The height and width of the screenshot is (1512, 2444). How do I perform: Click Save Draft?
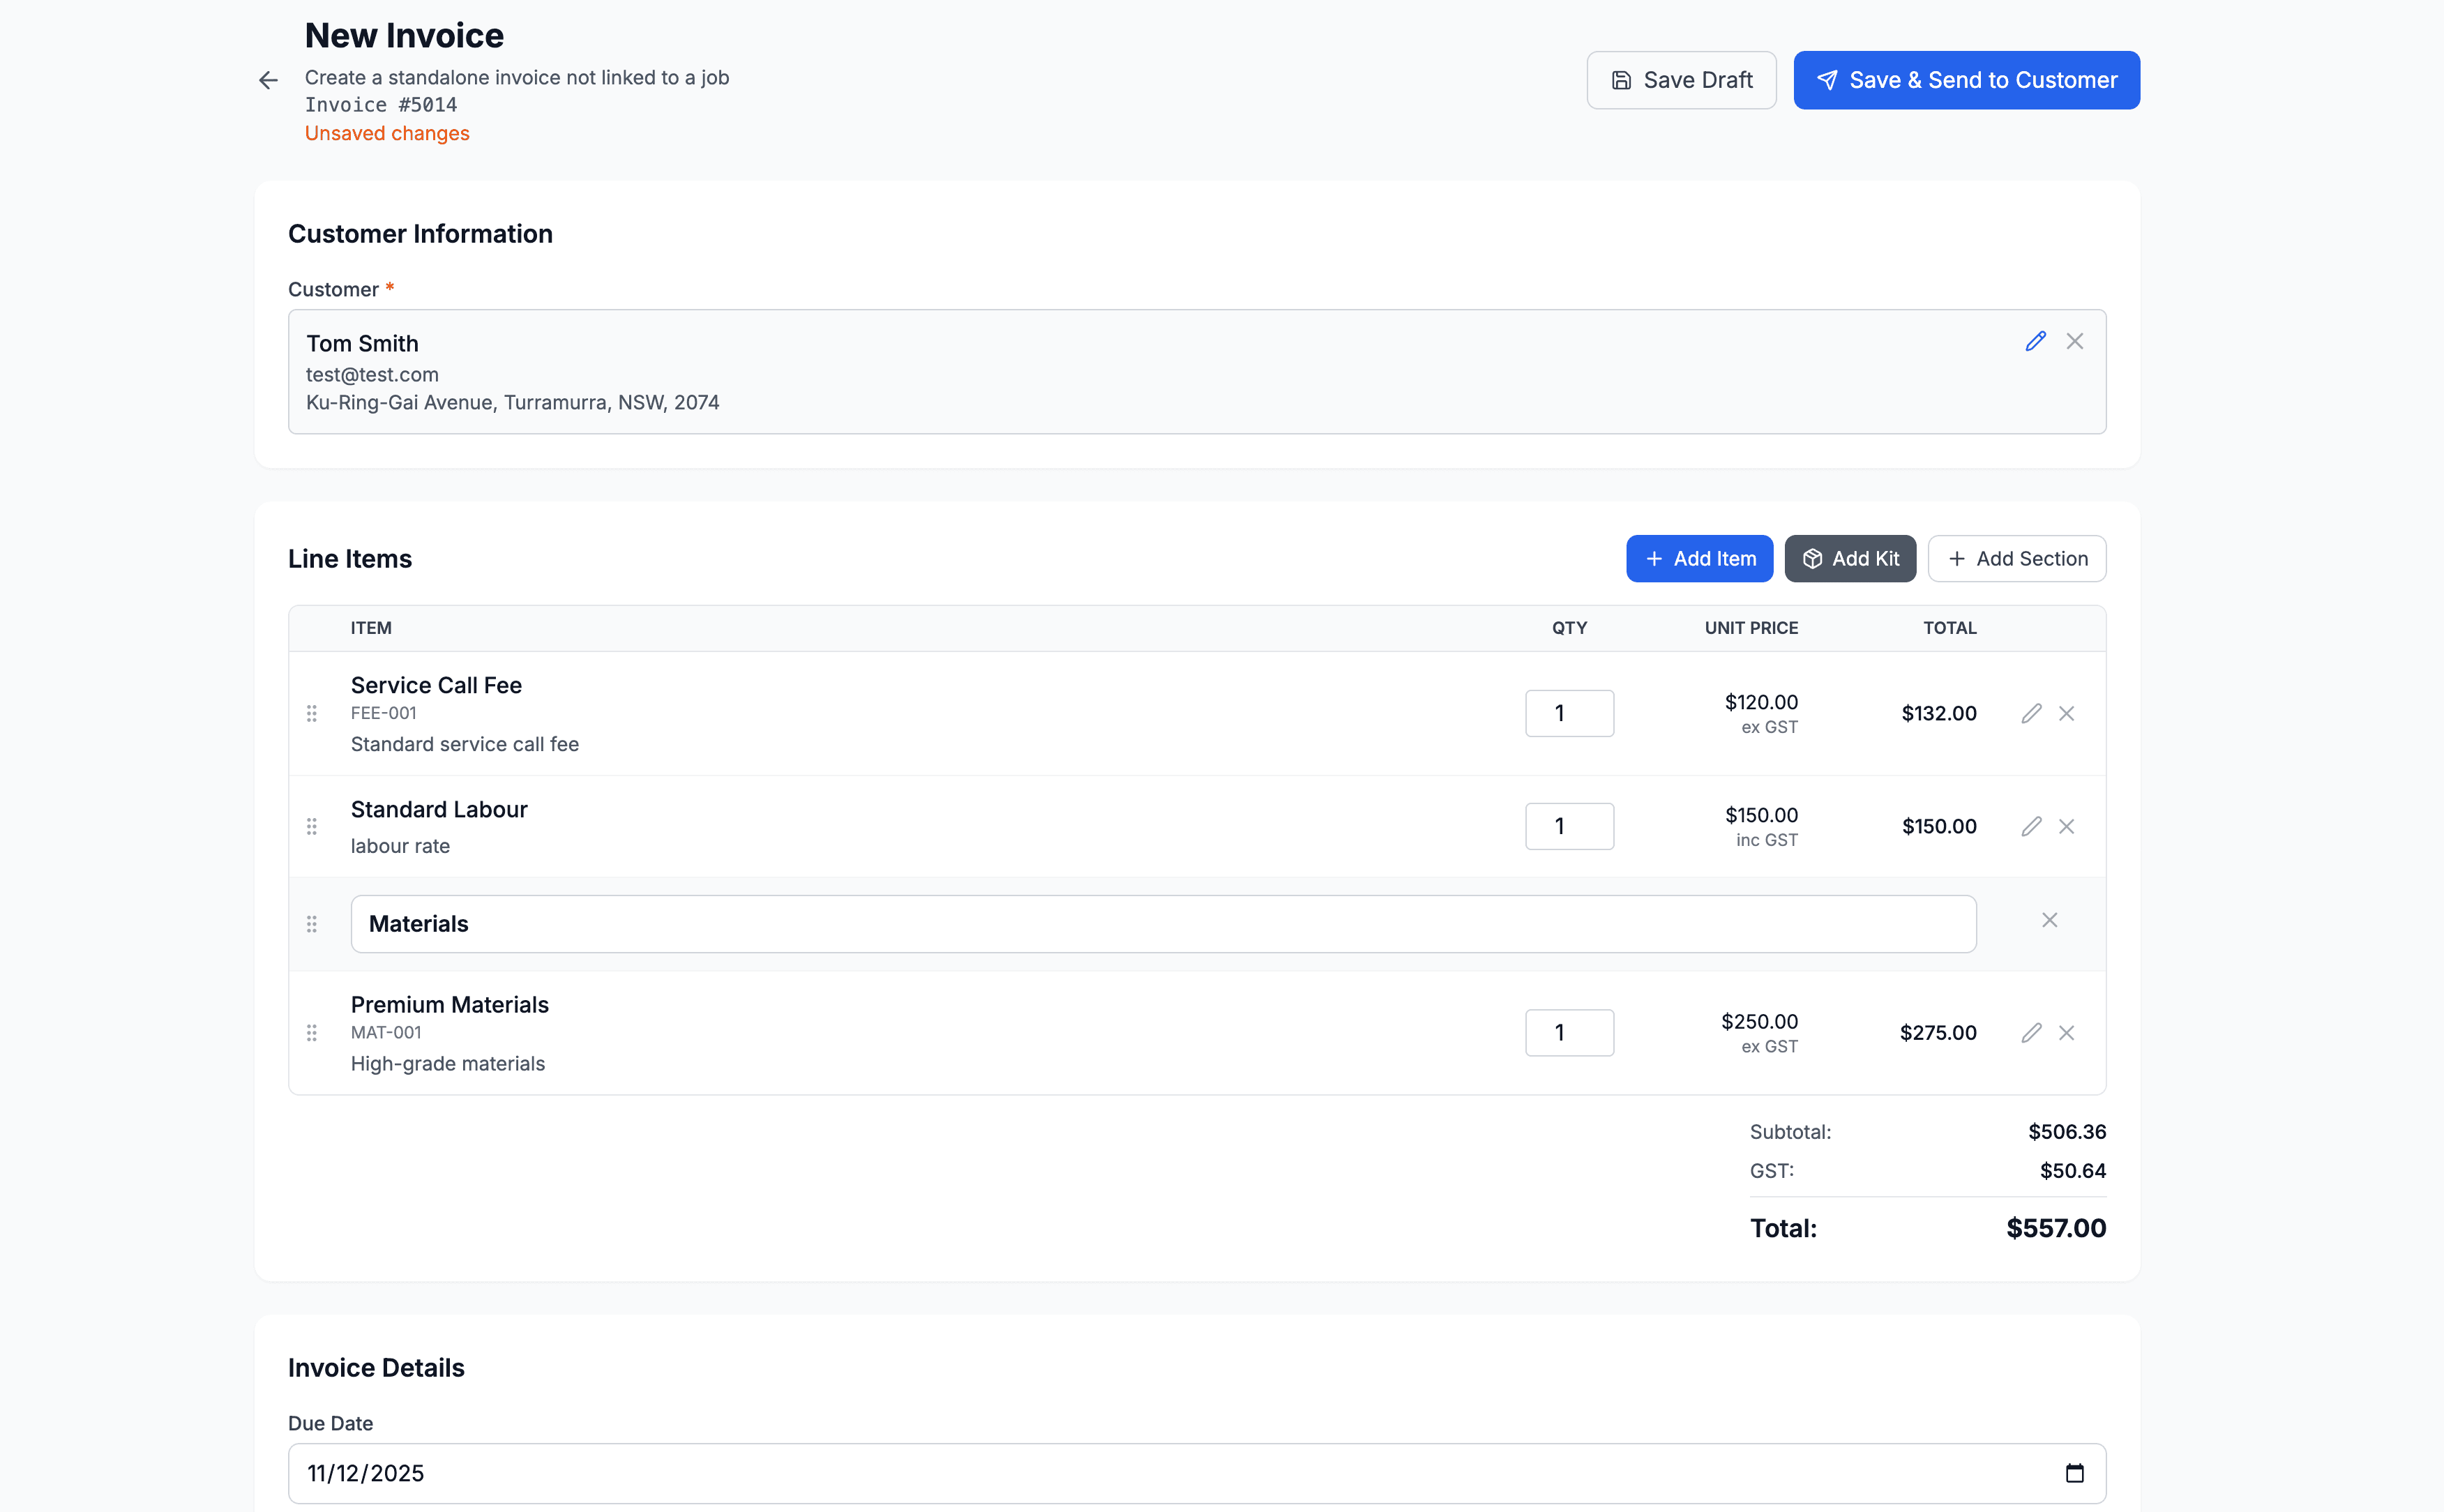click(x=1681, y=80)
